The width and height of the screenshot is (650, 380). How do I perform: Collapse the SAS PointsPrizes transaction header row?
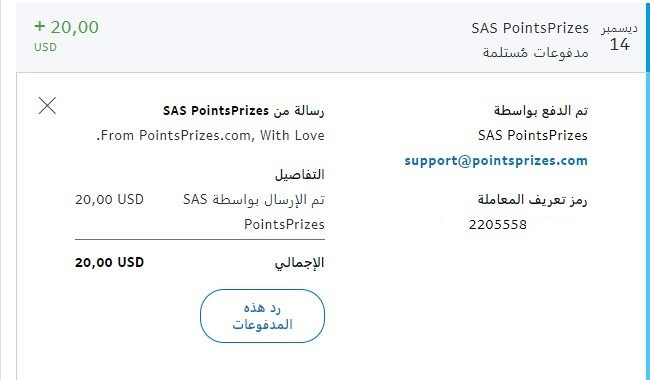pyautogui.click(x=331, y=37)
